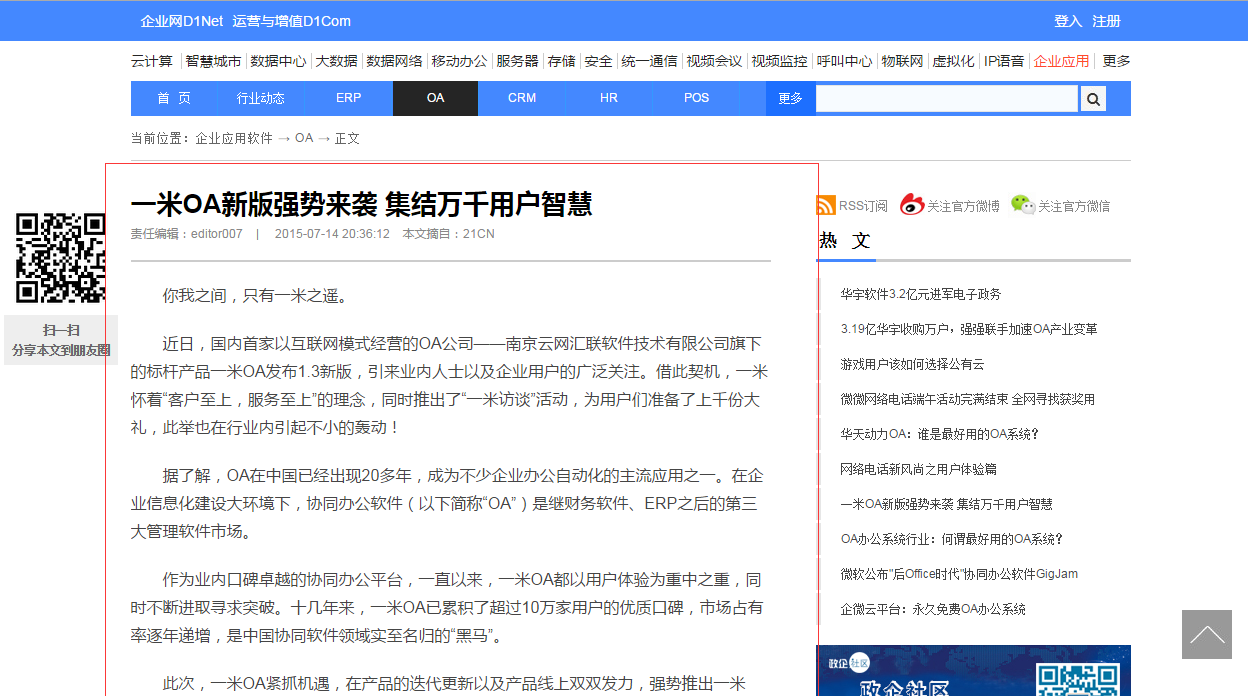Viewport: 1248px width, 696px height.
Task: Click the RSS订阅 orange feed icon
Action: 826,205
